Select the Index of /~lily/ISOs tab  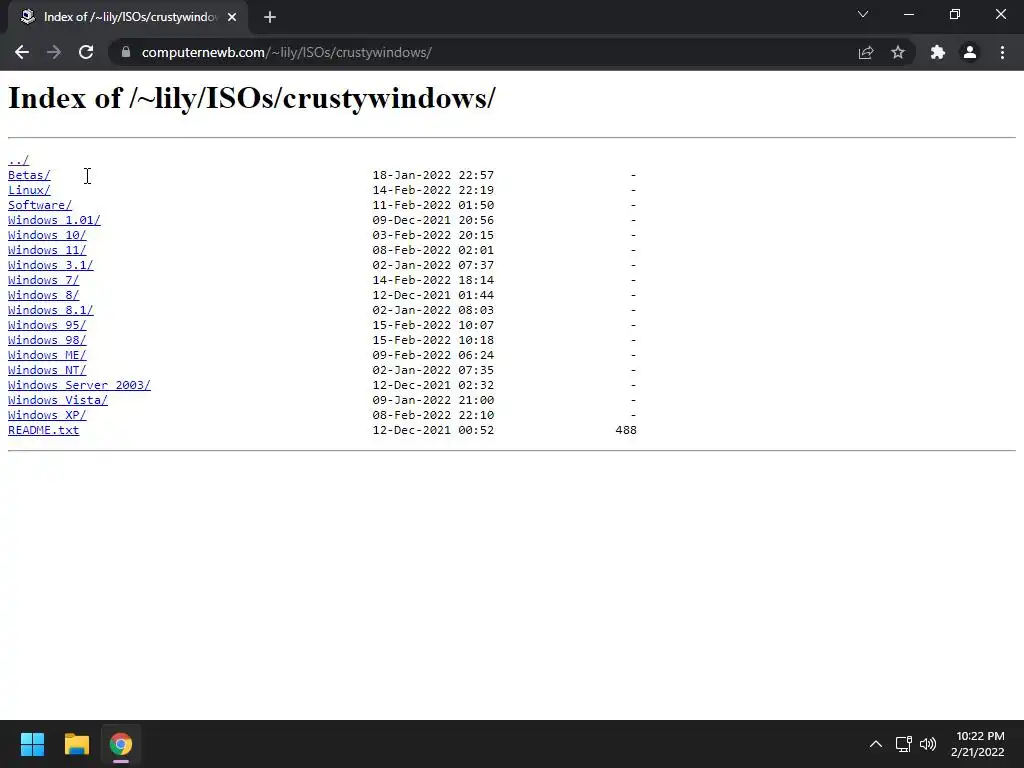click(x=128, y=17)
